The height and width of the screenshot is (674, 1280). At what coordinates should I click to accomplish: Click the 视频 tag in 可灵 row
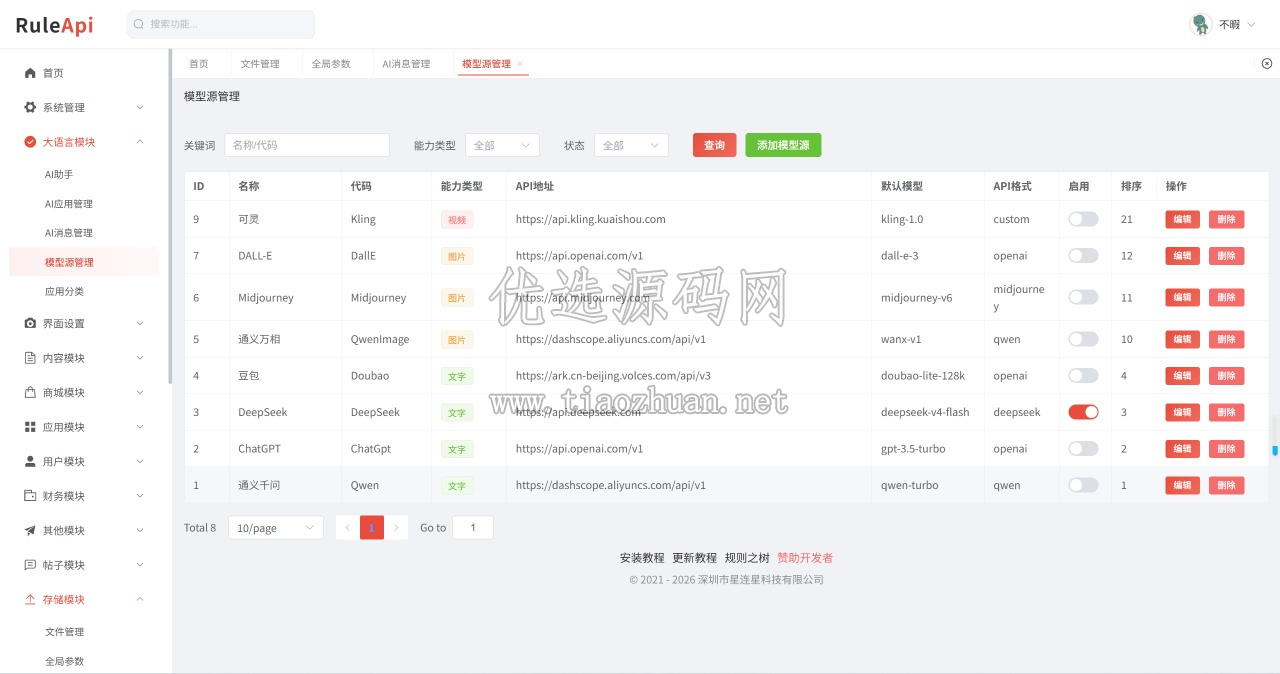(x=457, y=219)
